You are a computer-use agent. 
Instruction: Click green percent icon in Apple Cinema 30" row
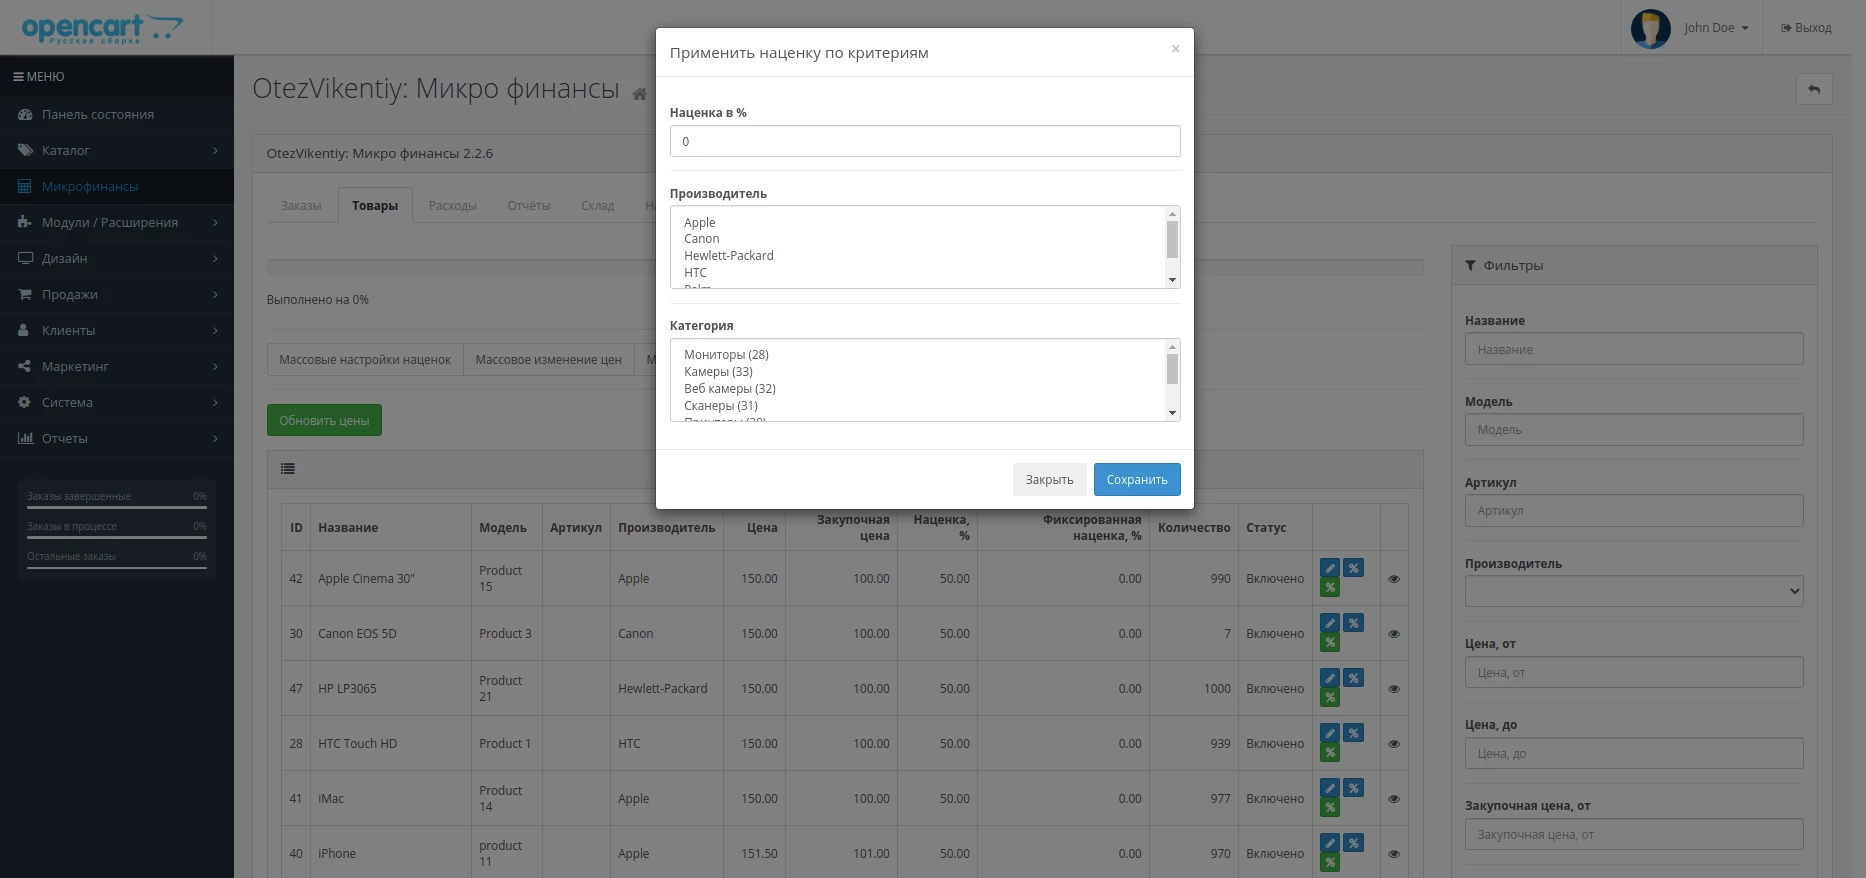tap(1329, 588)
